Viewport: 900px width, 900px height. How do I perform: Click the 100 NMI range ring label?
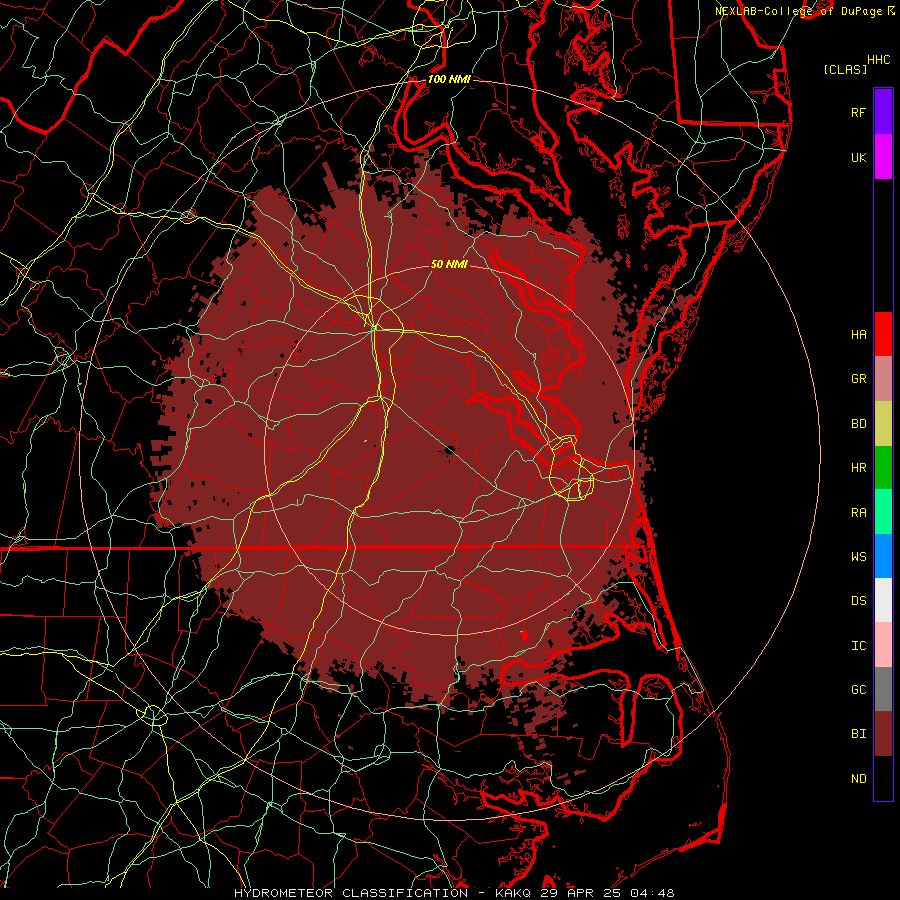click(x=449, y=79)
